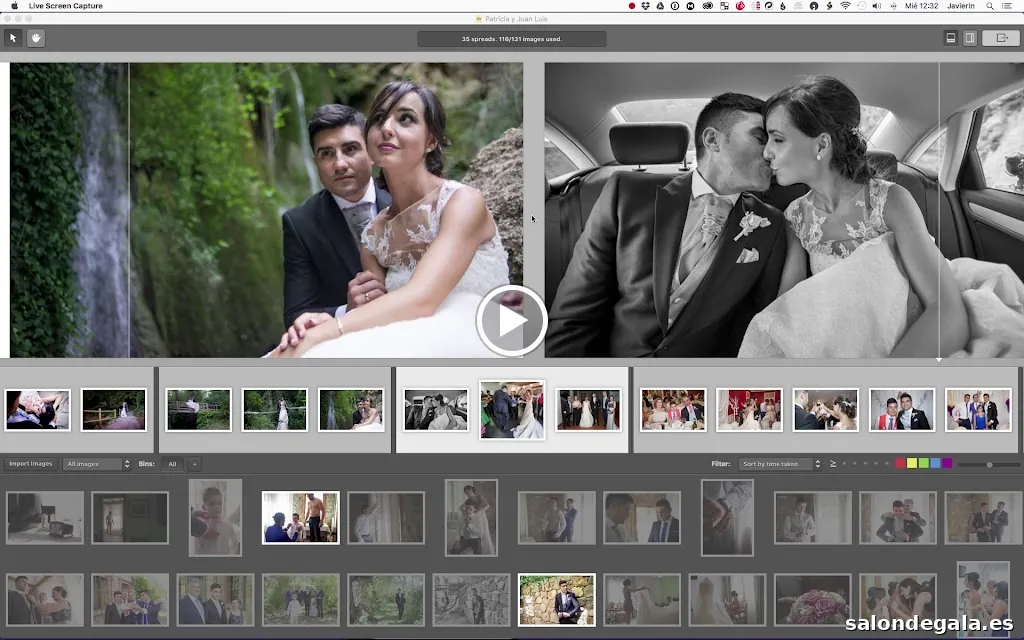Select the shirtless groom thumbnail in library
Viewport: 1024px width, 640px height.
tap(300, 517)
